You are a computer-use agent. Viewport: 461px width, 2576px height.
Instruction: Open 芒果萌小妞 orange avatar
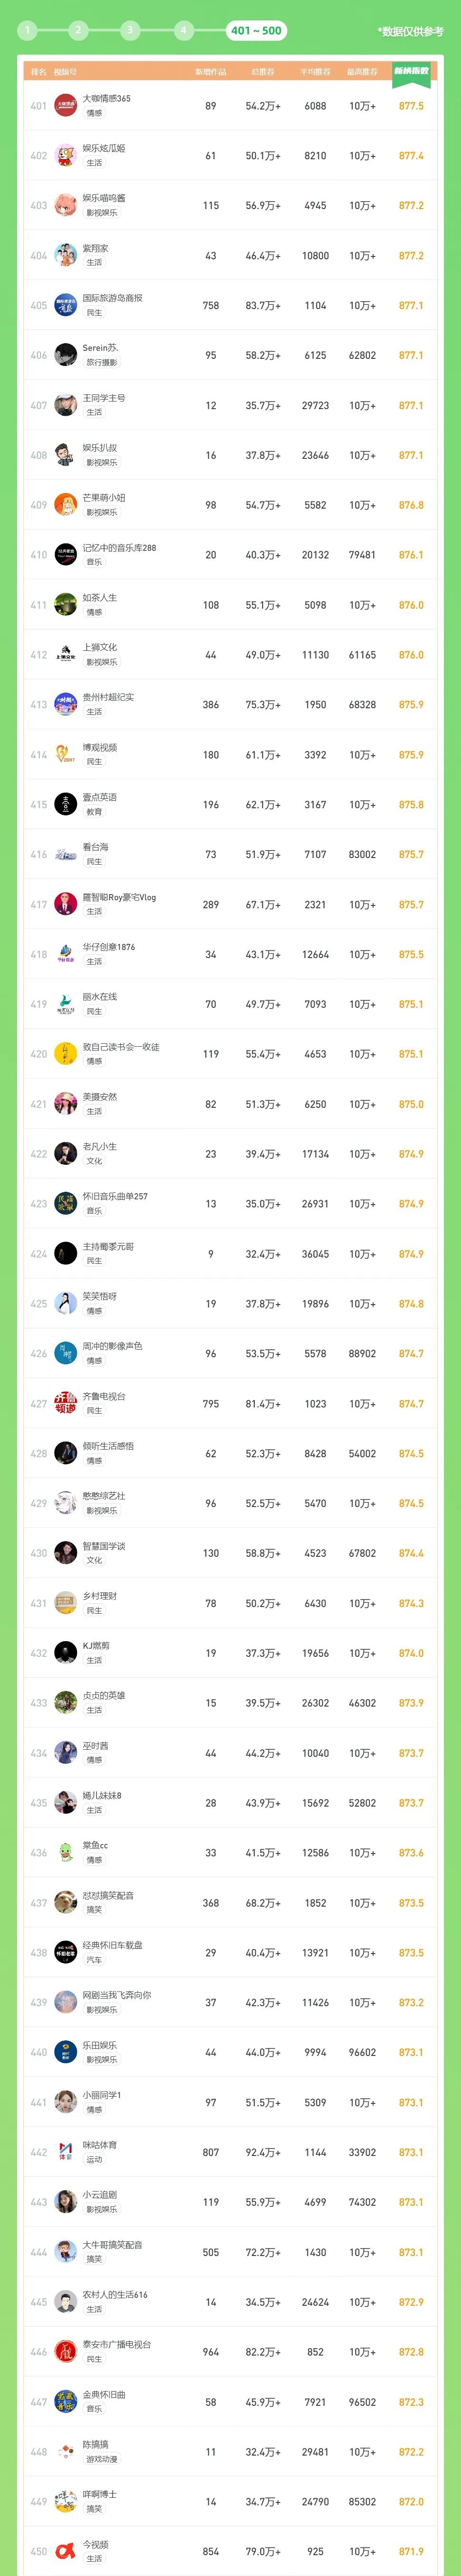pos(66,505)
